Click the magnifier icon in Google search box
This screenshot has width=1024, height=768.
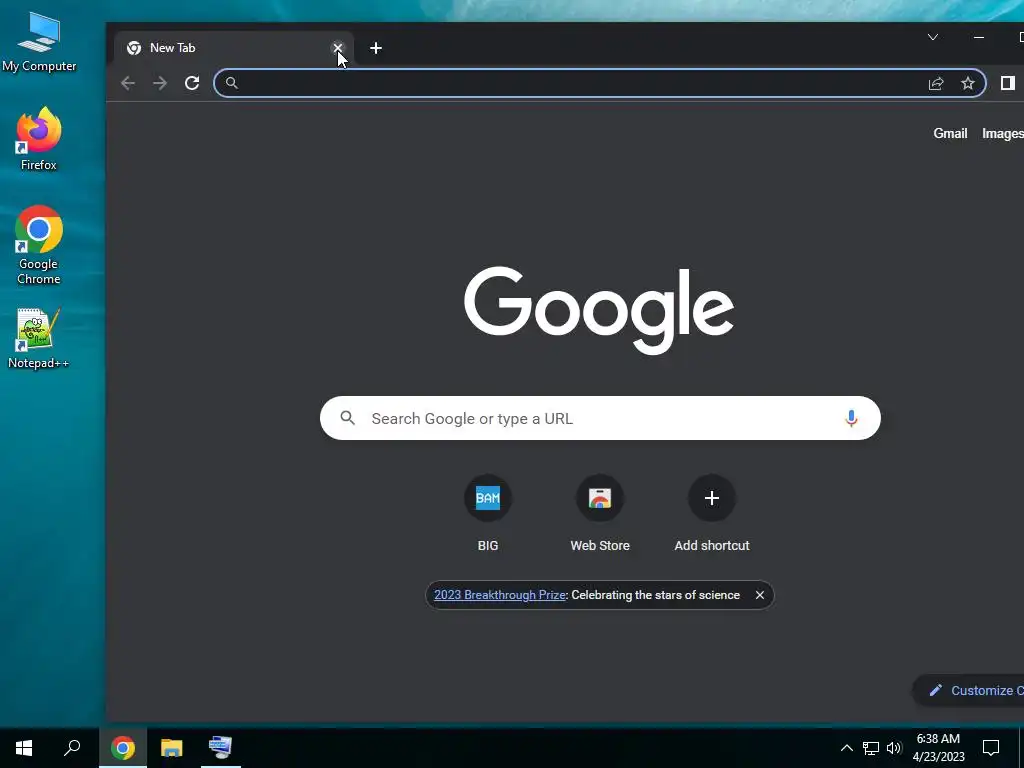click(x=348, y=418)
